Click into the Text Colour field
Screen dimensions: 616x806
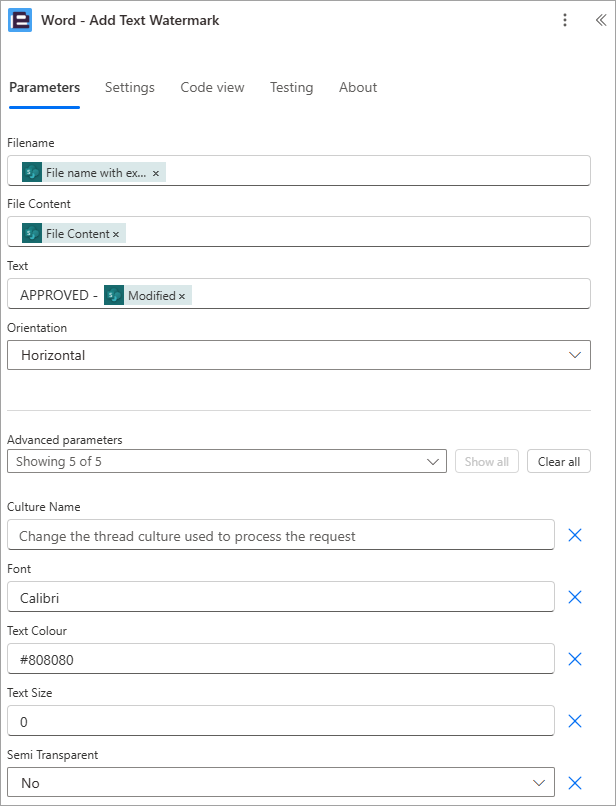(281, 658)
